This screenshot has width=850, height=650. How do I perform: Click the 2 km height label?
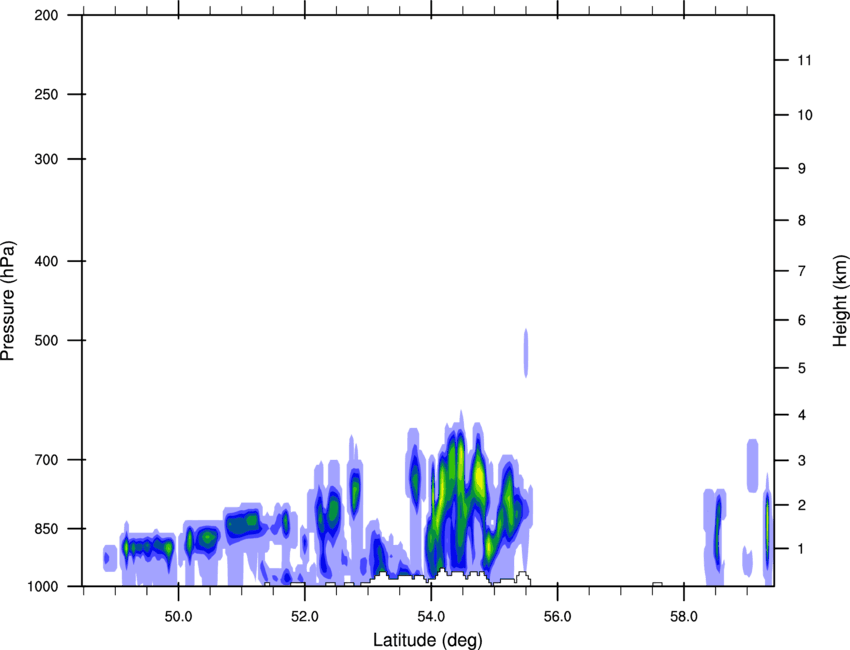802,505
